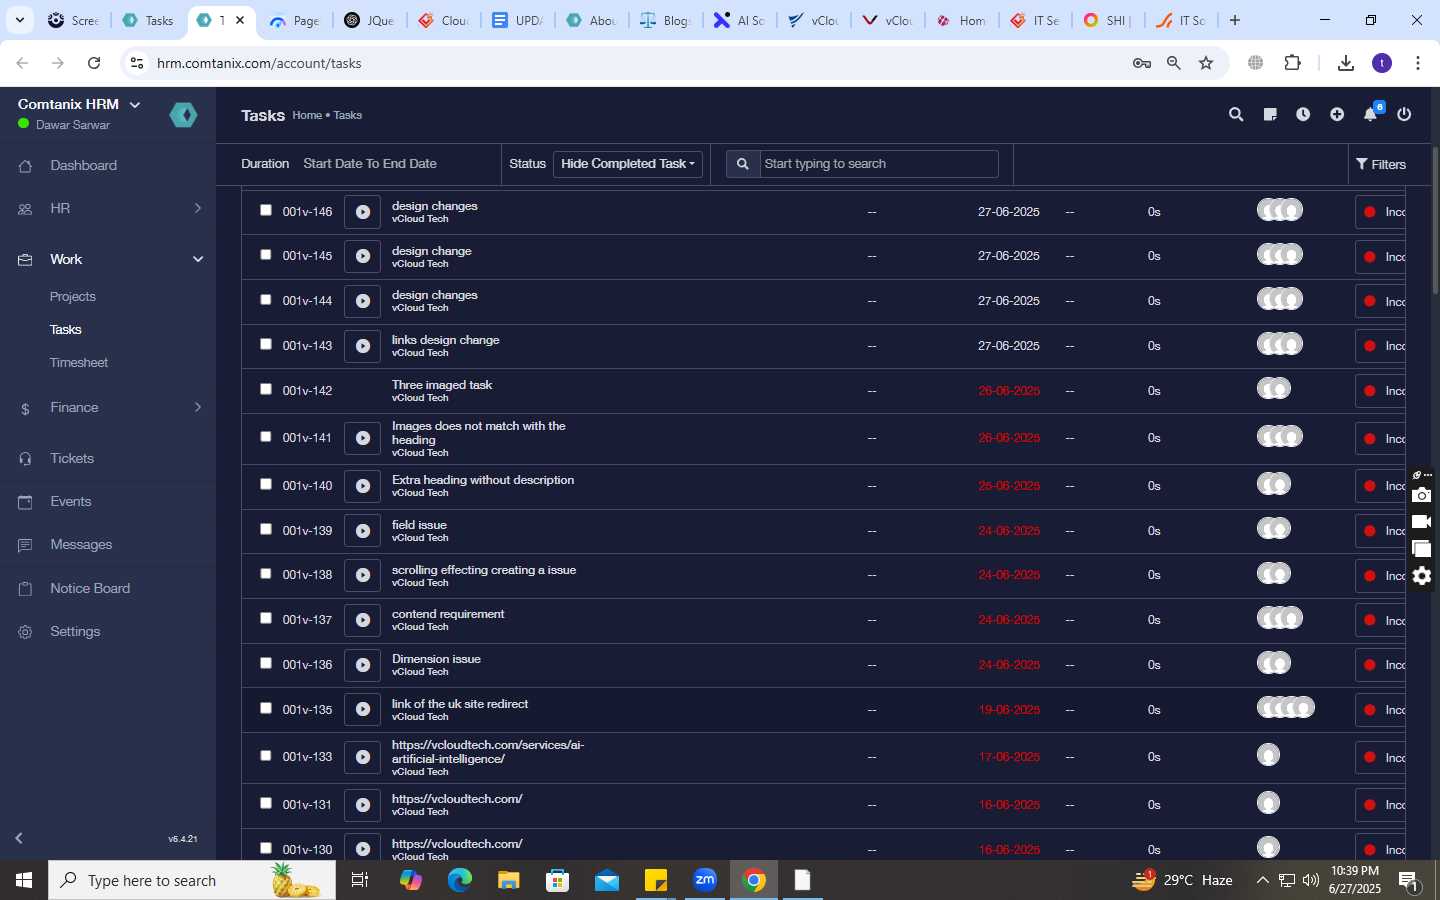
Task: Open the 'links design change' task
Action: coord(445,340)
